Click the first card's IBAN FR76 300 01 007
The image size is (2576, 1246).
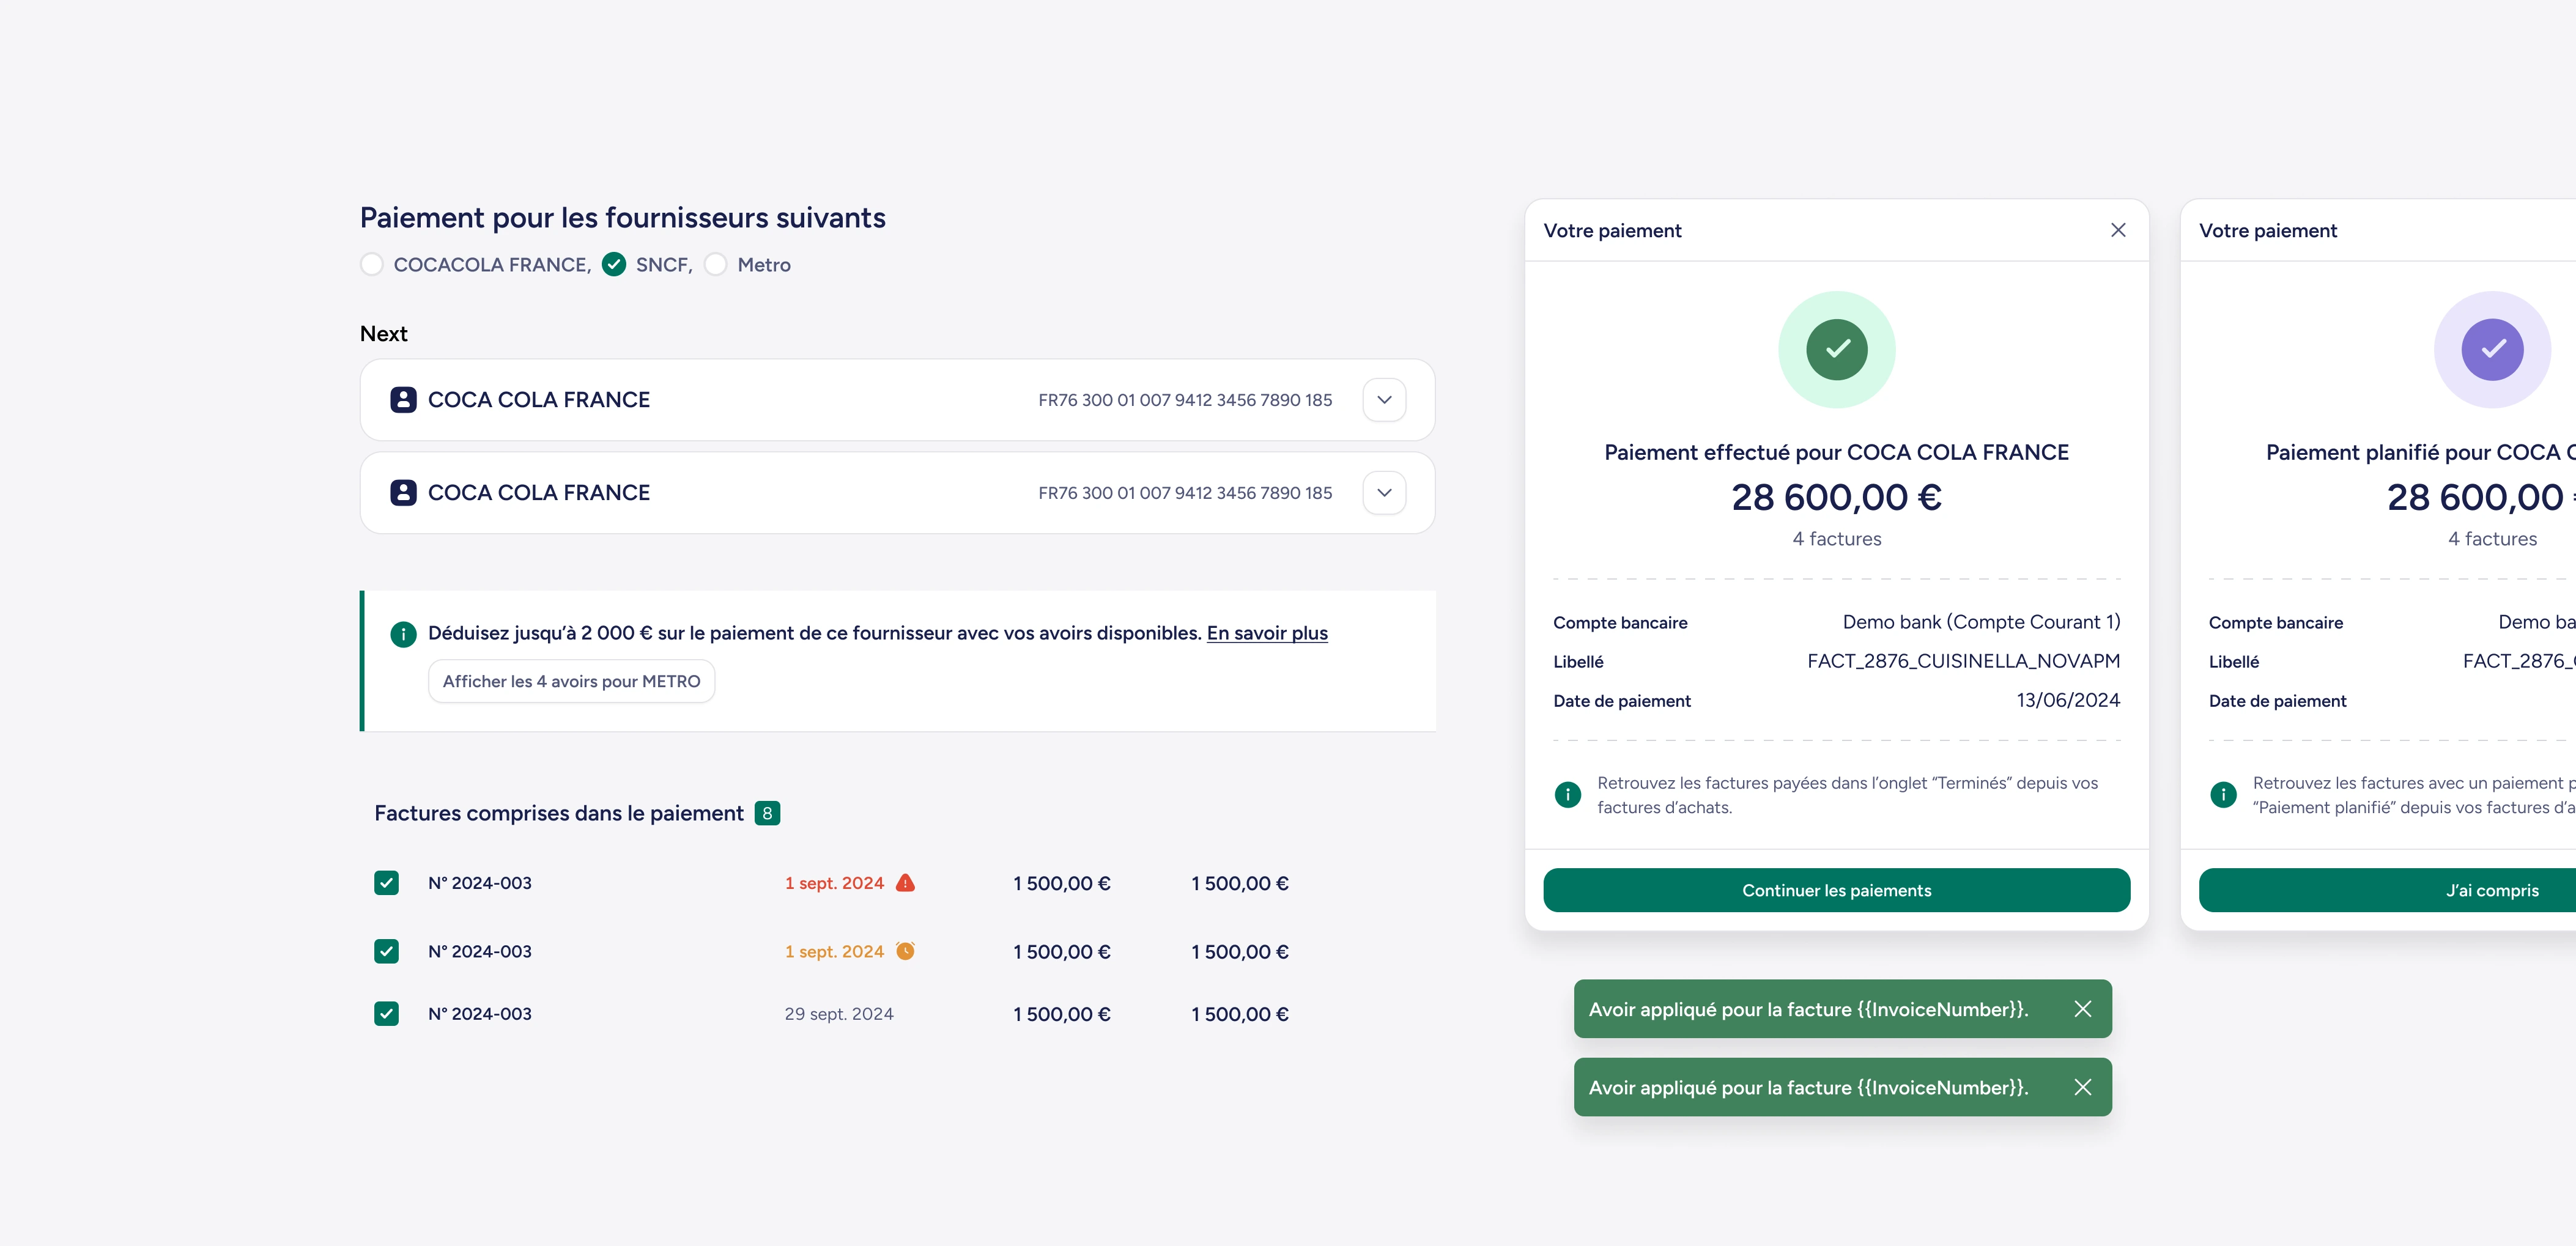pyautogui.click(x=1185, y=400)
